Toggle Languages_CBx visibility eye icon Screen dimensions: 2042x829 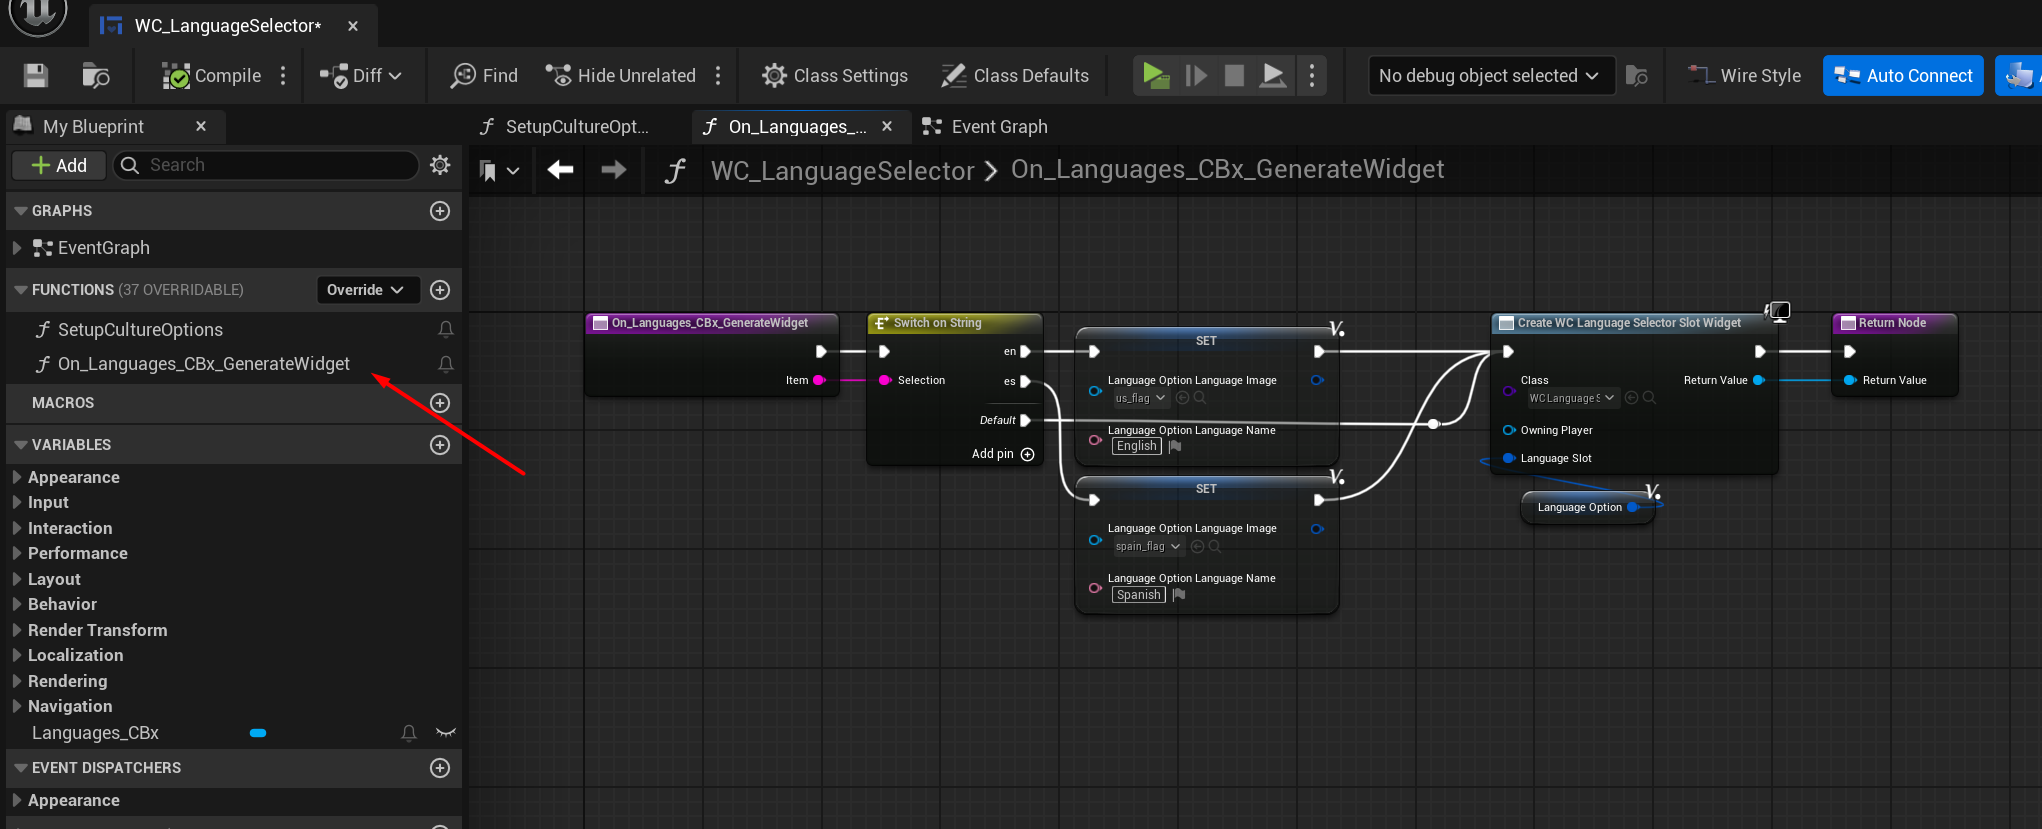(x=446, y=733)
